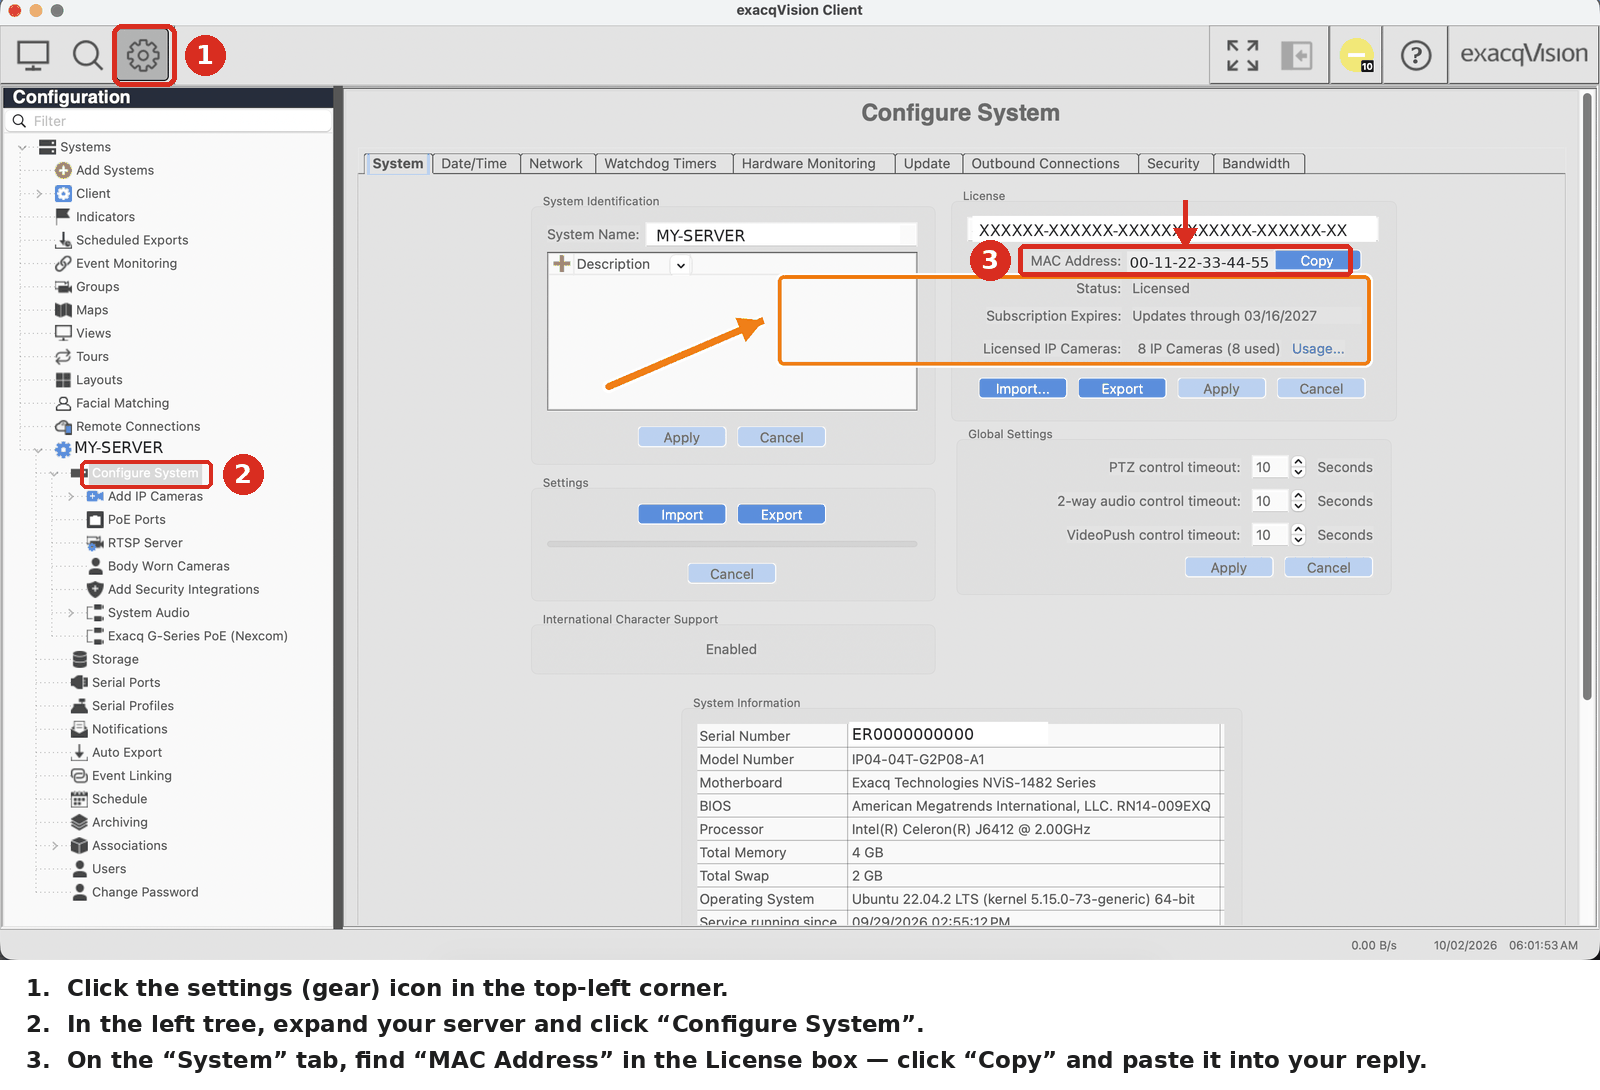Open the Hardware Monitoring tab

(x=809, y=164)
